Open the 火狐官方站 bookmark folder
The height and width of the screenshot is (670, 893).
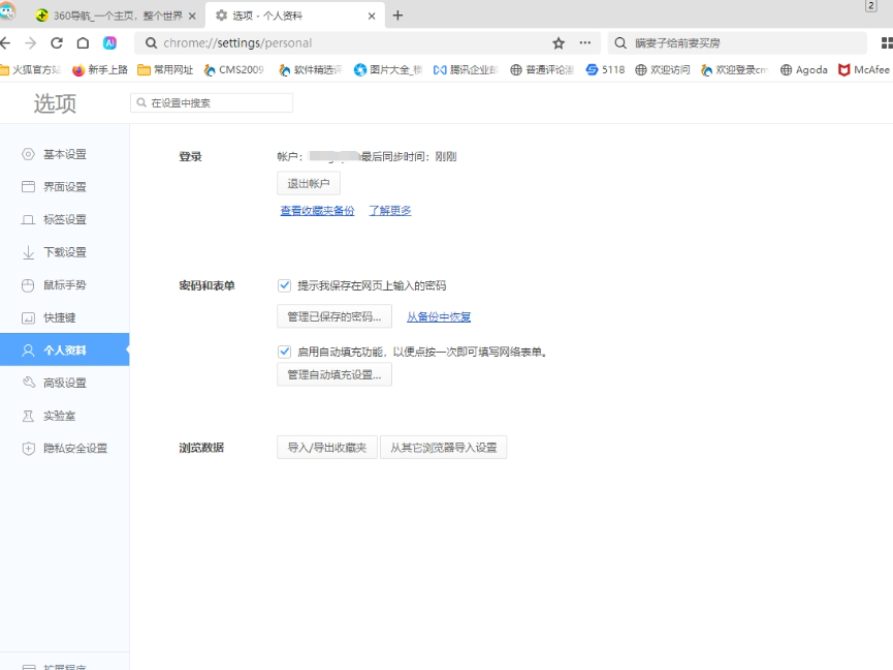(x=30, y=70)
